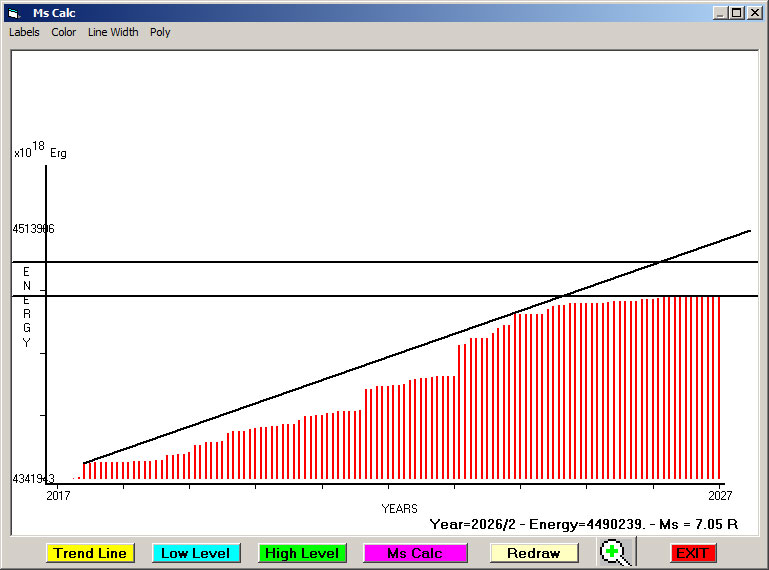Click the 2017 label on the years axis
This screenshot has height=570, width=769.
pos(59,496)
